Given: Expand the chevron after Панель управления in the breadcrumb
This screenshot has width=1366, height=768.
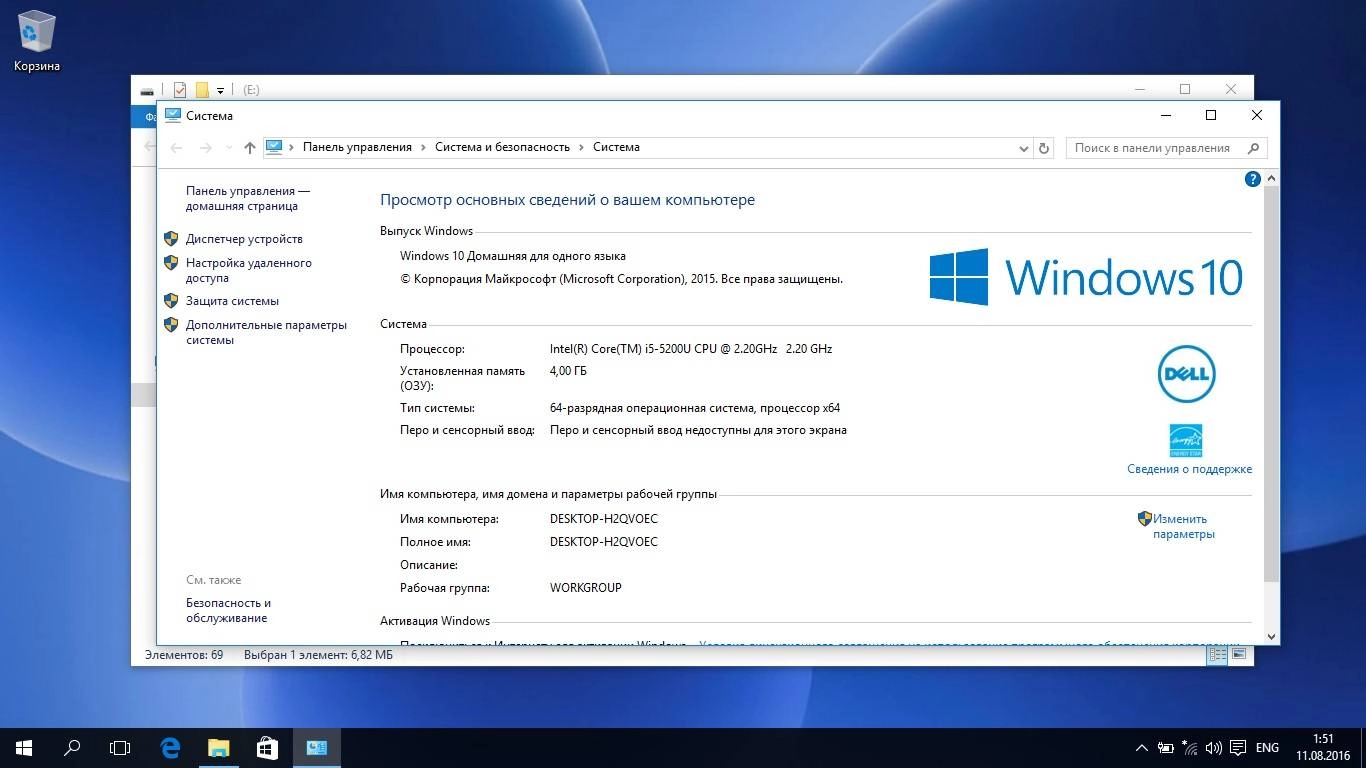Looking at the screenshot, I should 423,147.
